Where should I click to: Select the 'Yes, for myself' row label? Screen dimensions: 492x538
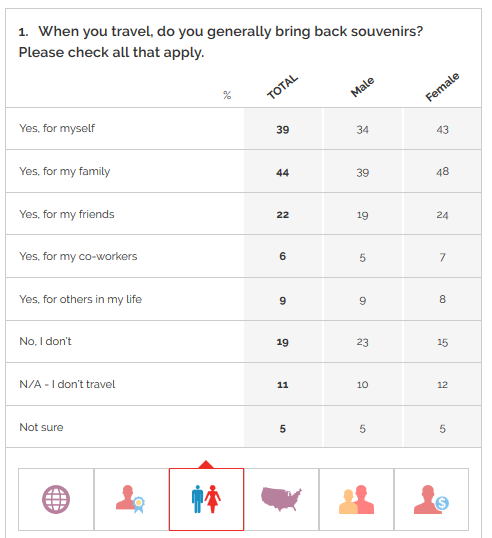[x=57, y=128]
